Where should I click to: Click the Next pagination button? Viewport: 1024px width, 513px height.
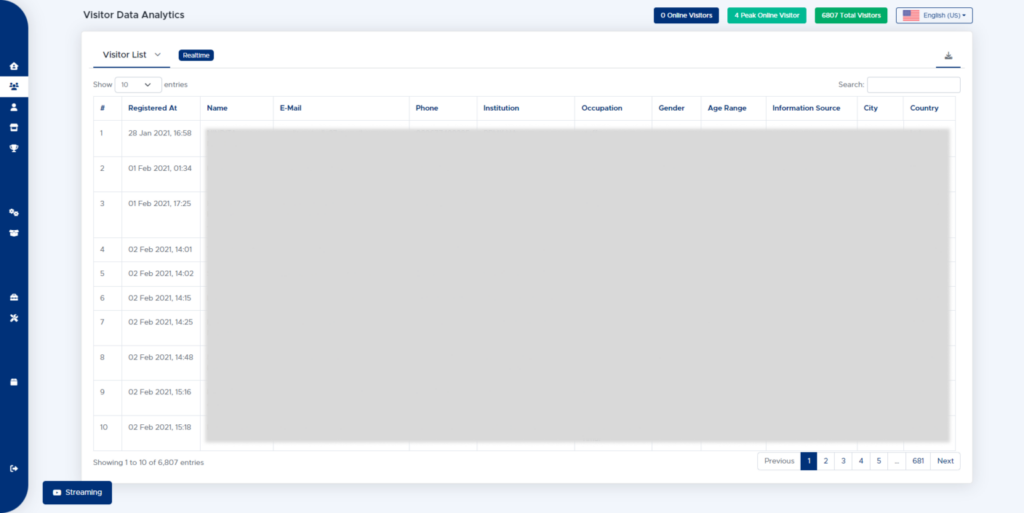[945, 461]
